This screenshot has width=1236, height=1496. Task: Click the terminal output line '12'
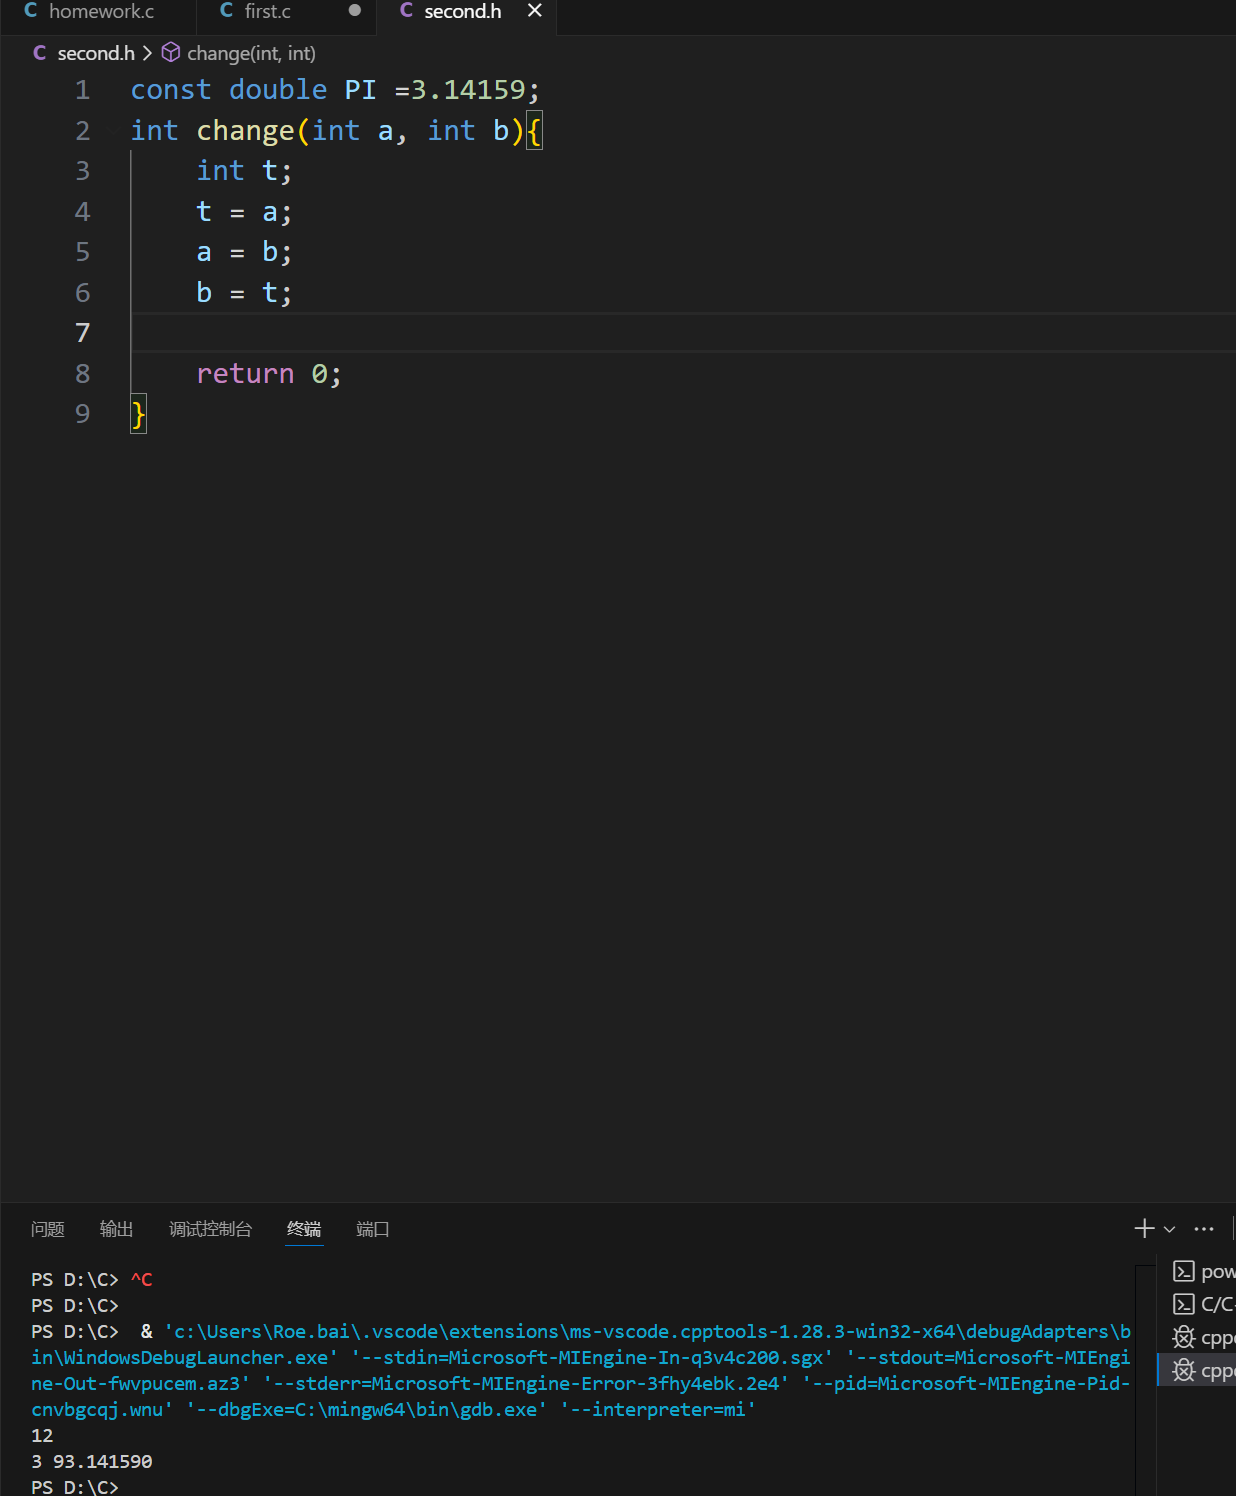42,1436
